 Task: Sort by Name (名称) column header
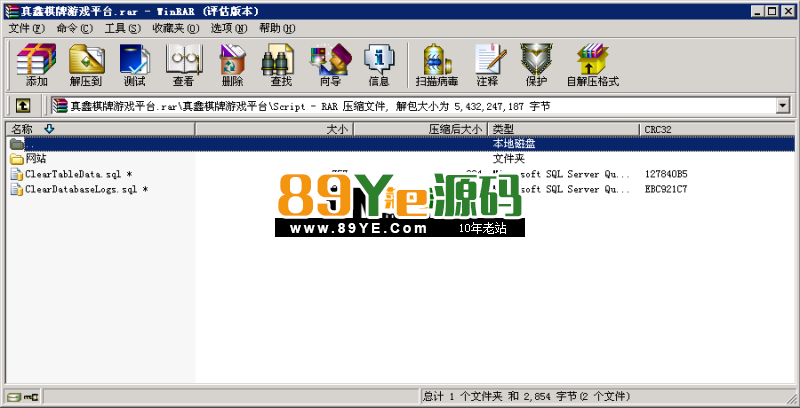[x=101, y=130]
